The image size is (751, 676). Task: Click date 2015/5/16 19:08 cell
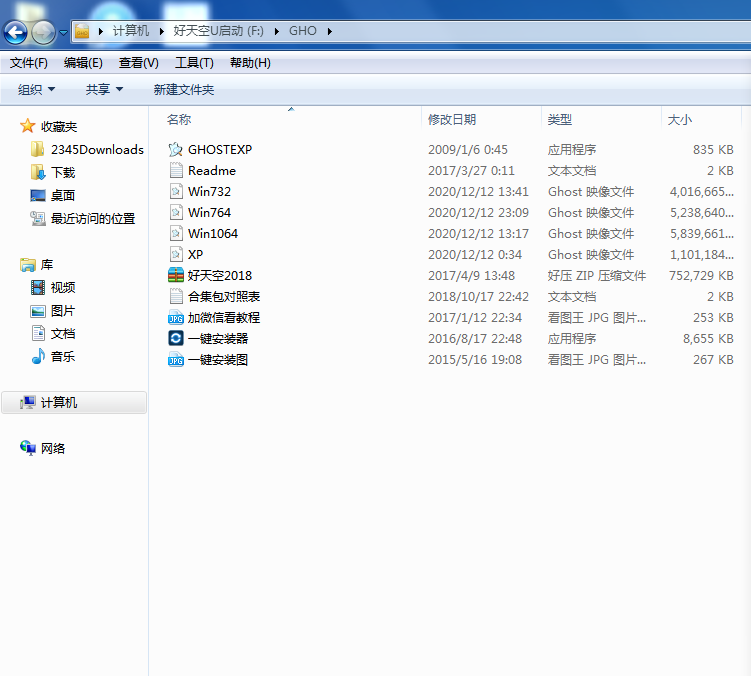(x=475, y=359)
